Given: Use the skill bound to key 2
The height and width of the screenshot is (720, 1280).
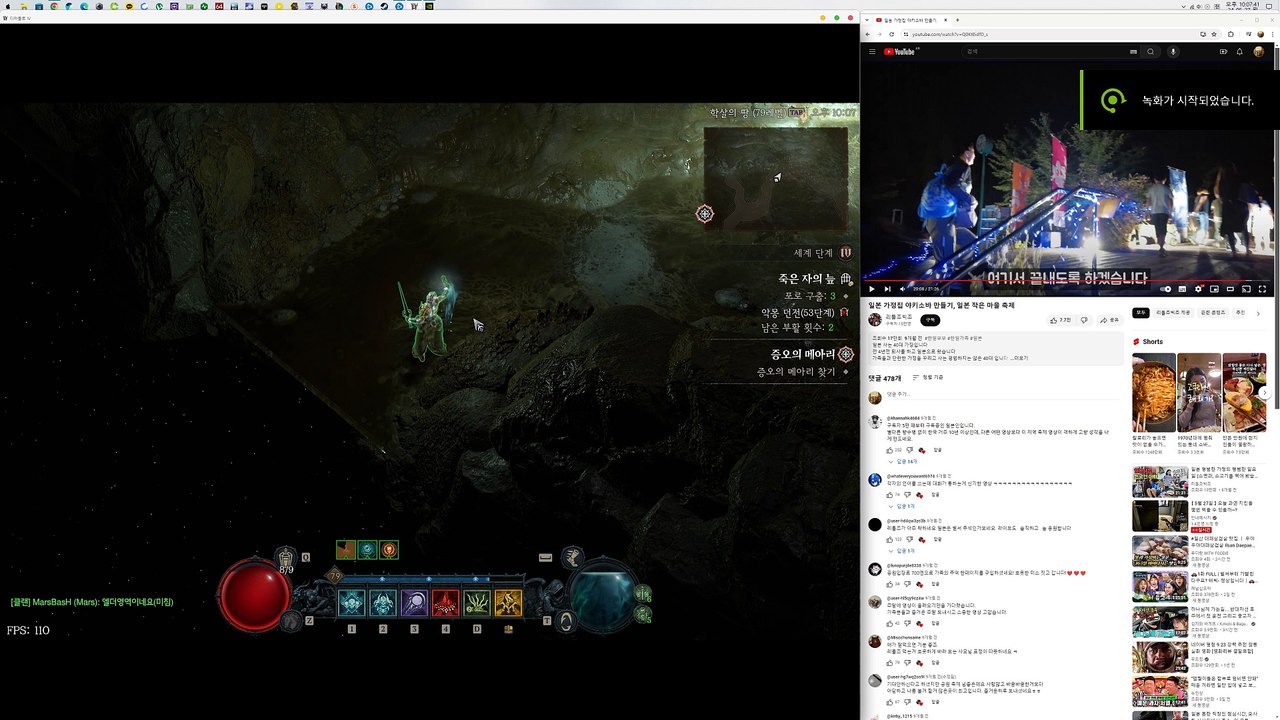Looking at the screenshot, I should [383, 603].
